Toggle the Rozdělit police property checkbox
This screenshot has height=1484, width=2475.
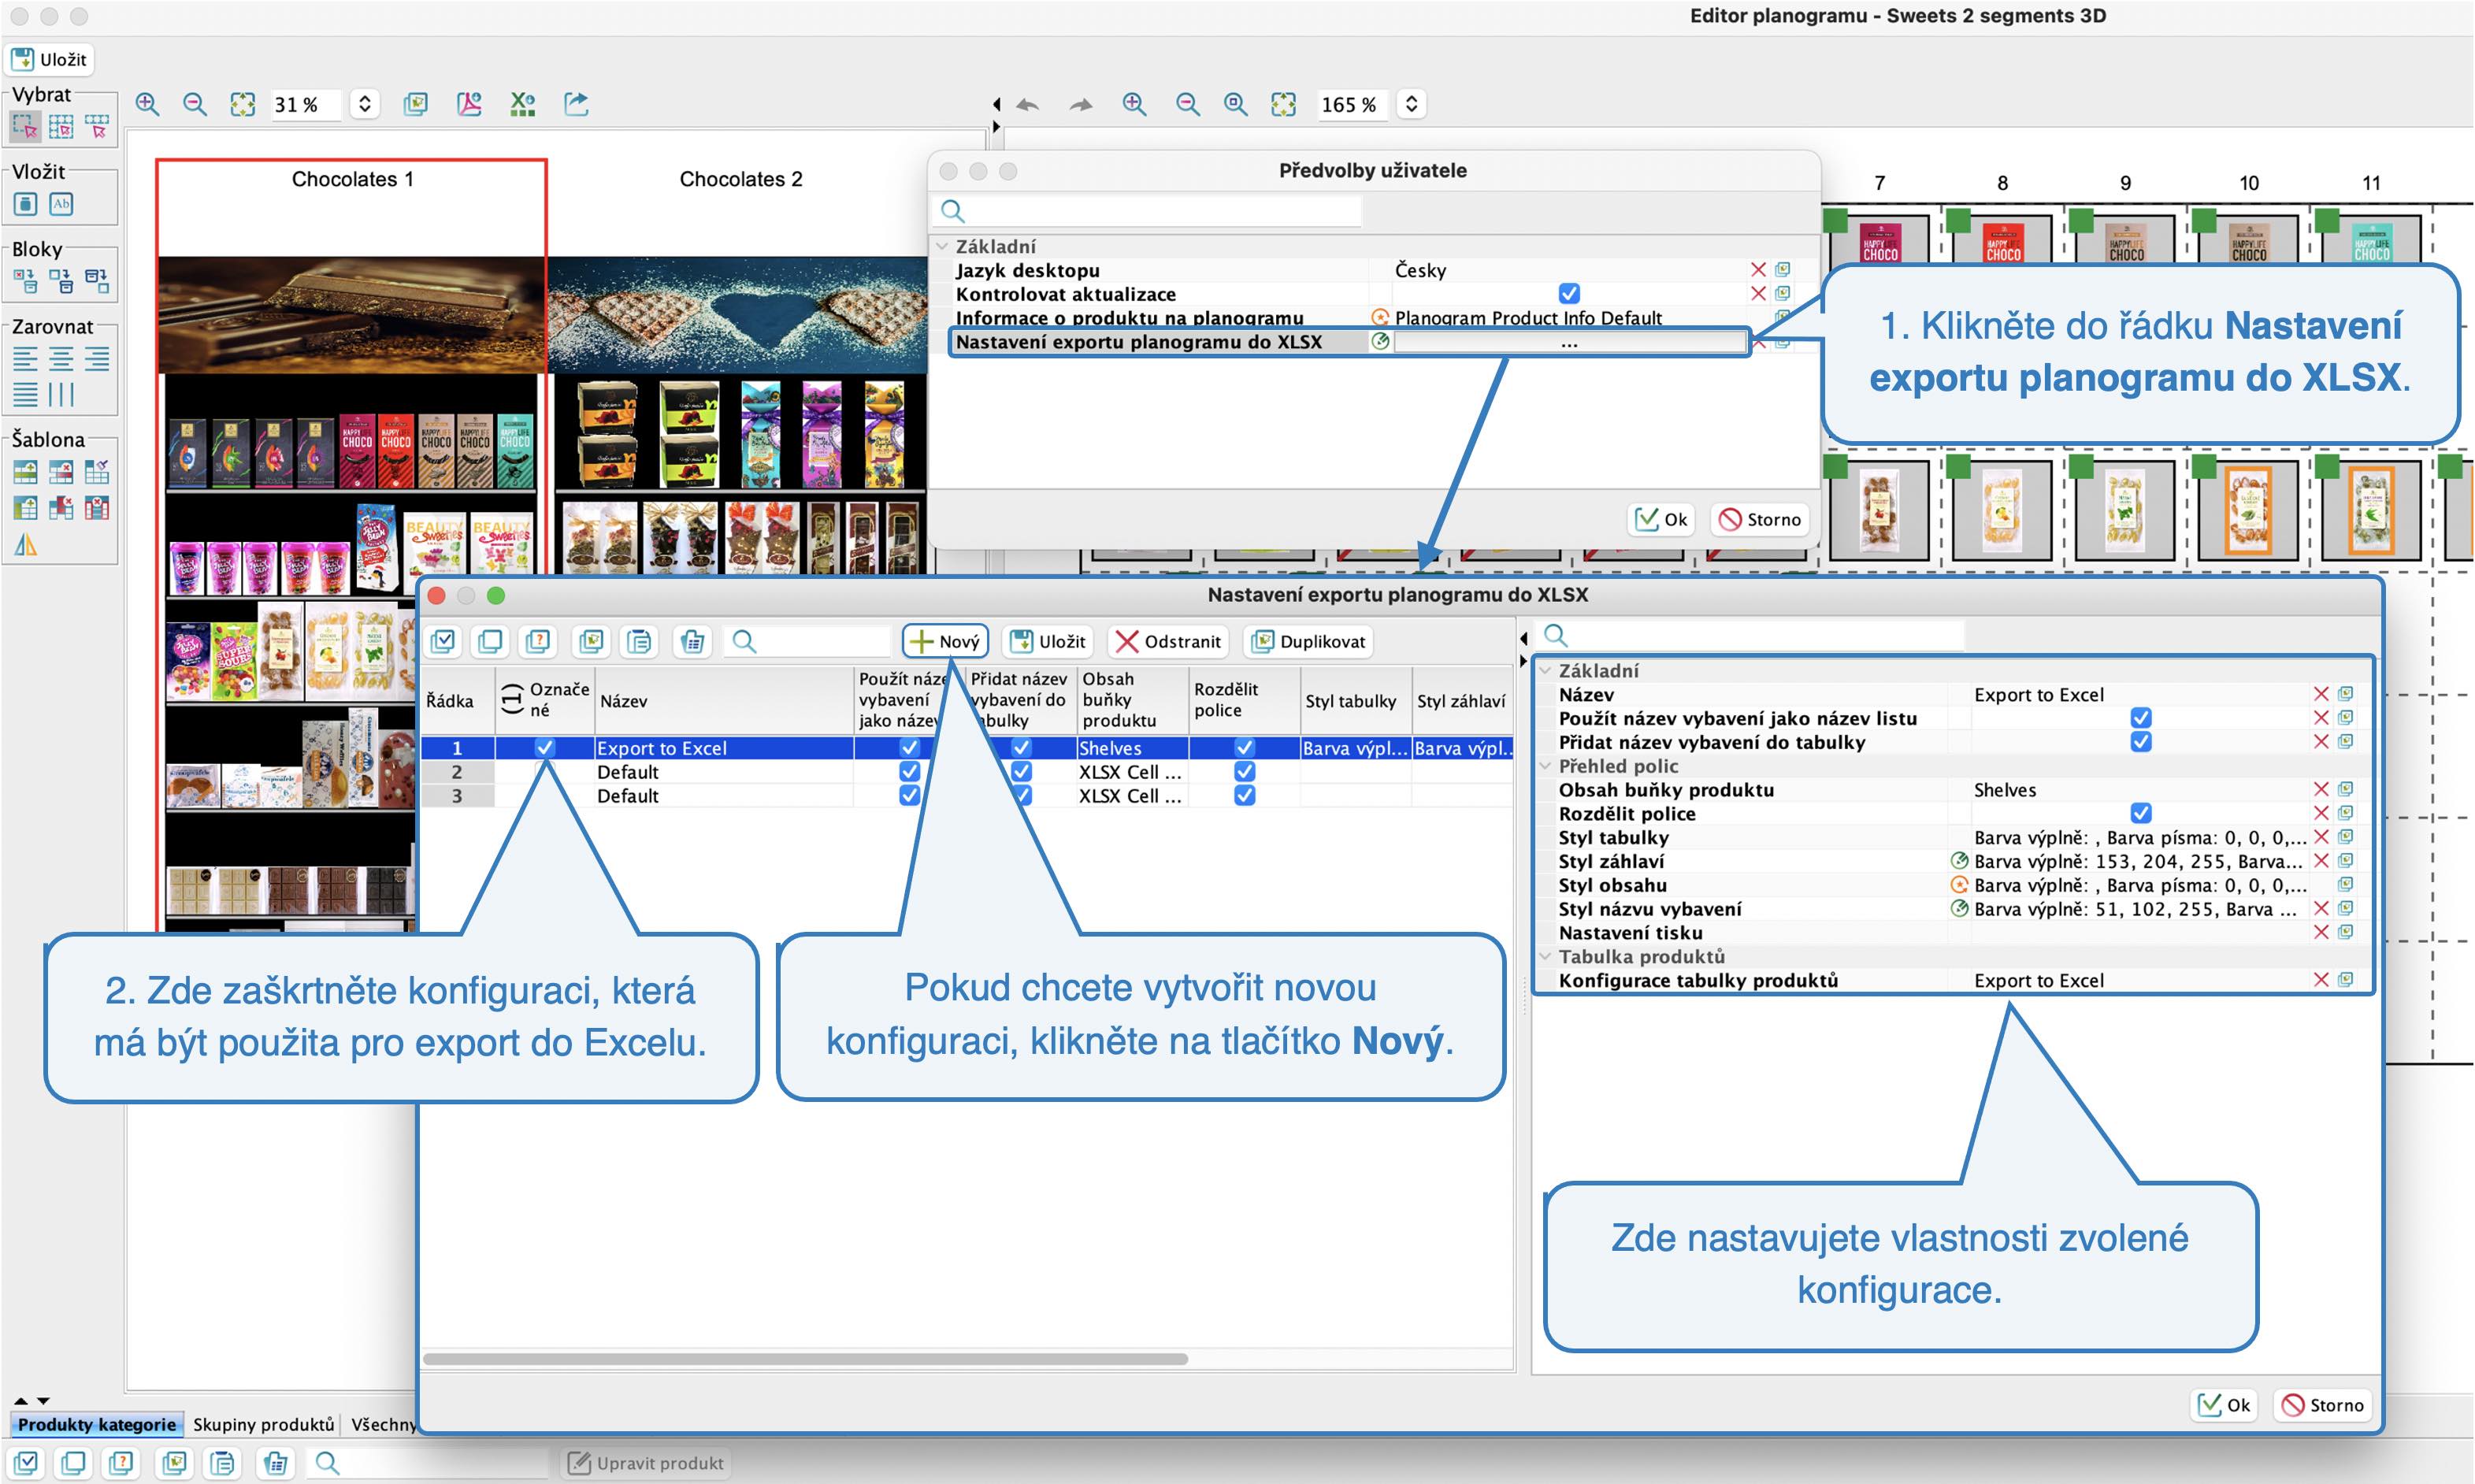(x=2140, y=813)
